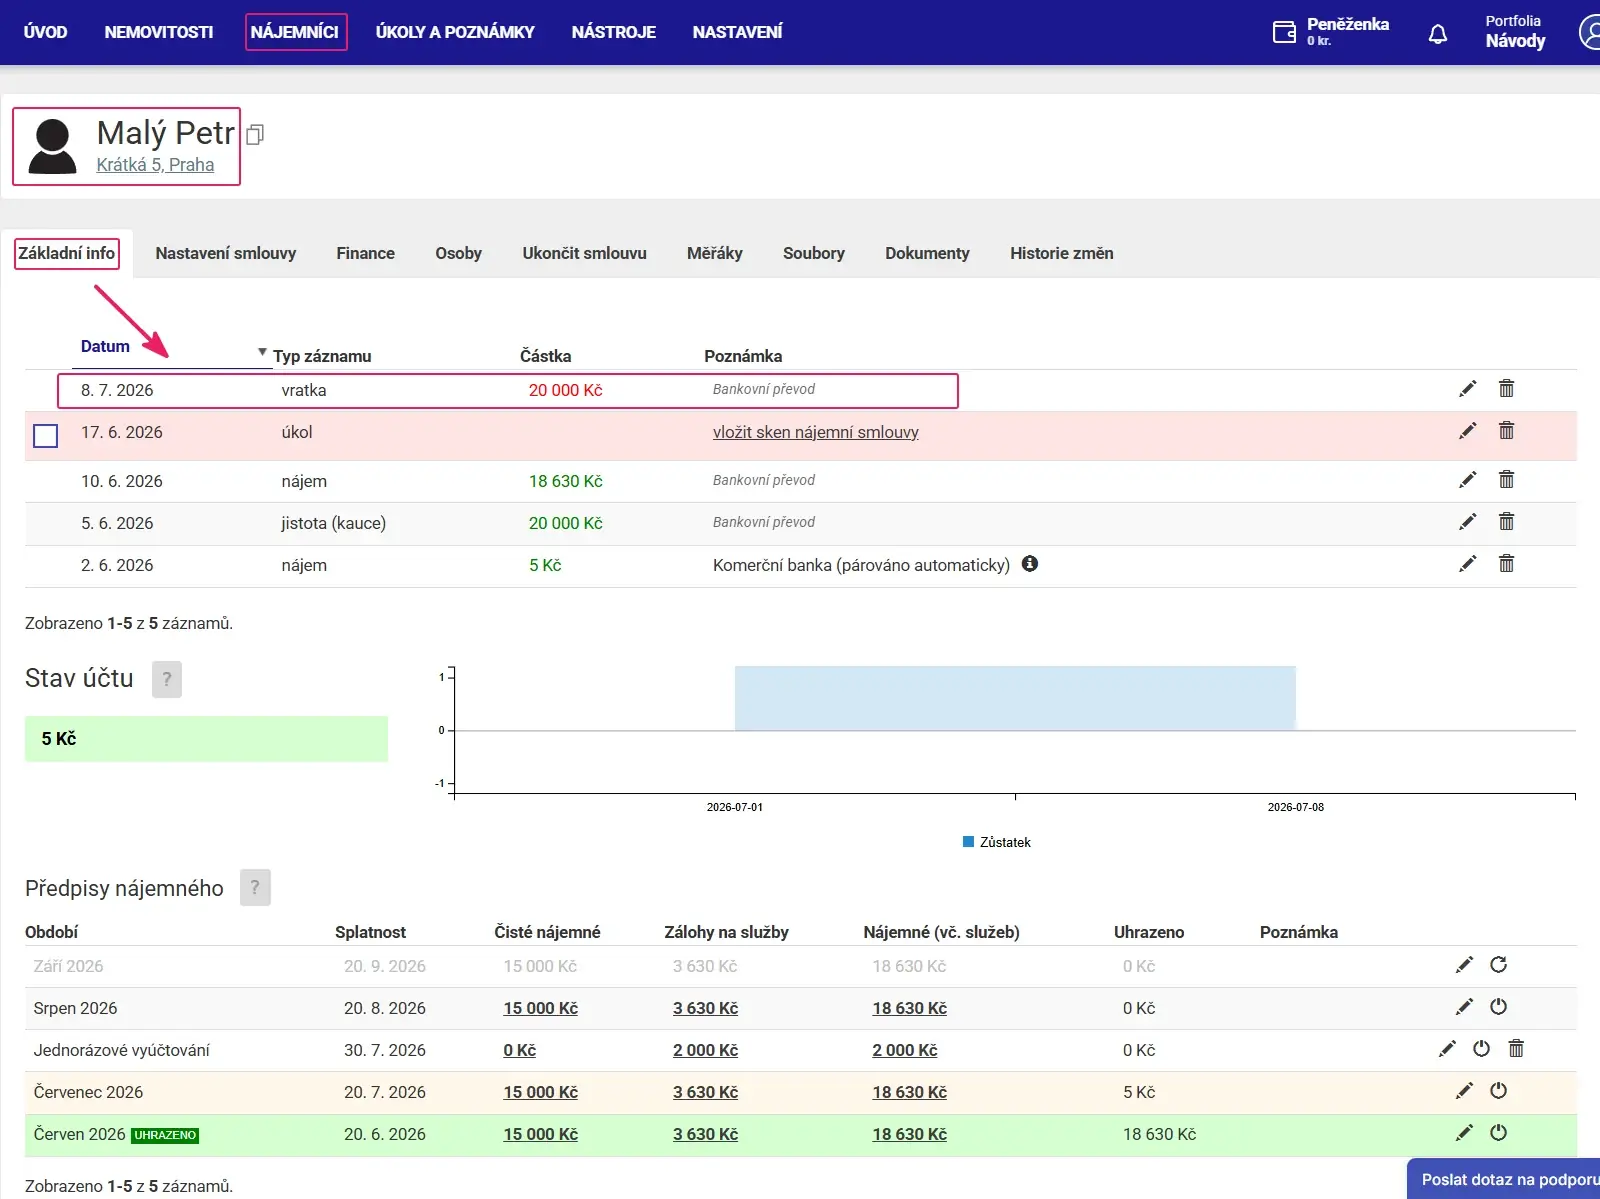
Task: Toggle power icon for Srpen 2026
Action: coord(1498,1007)
